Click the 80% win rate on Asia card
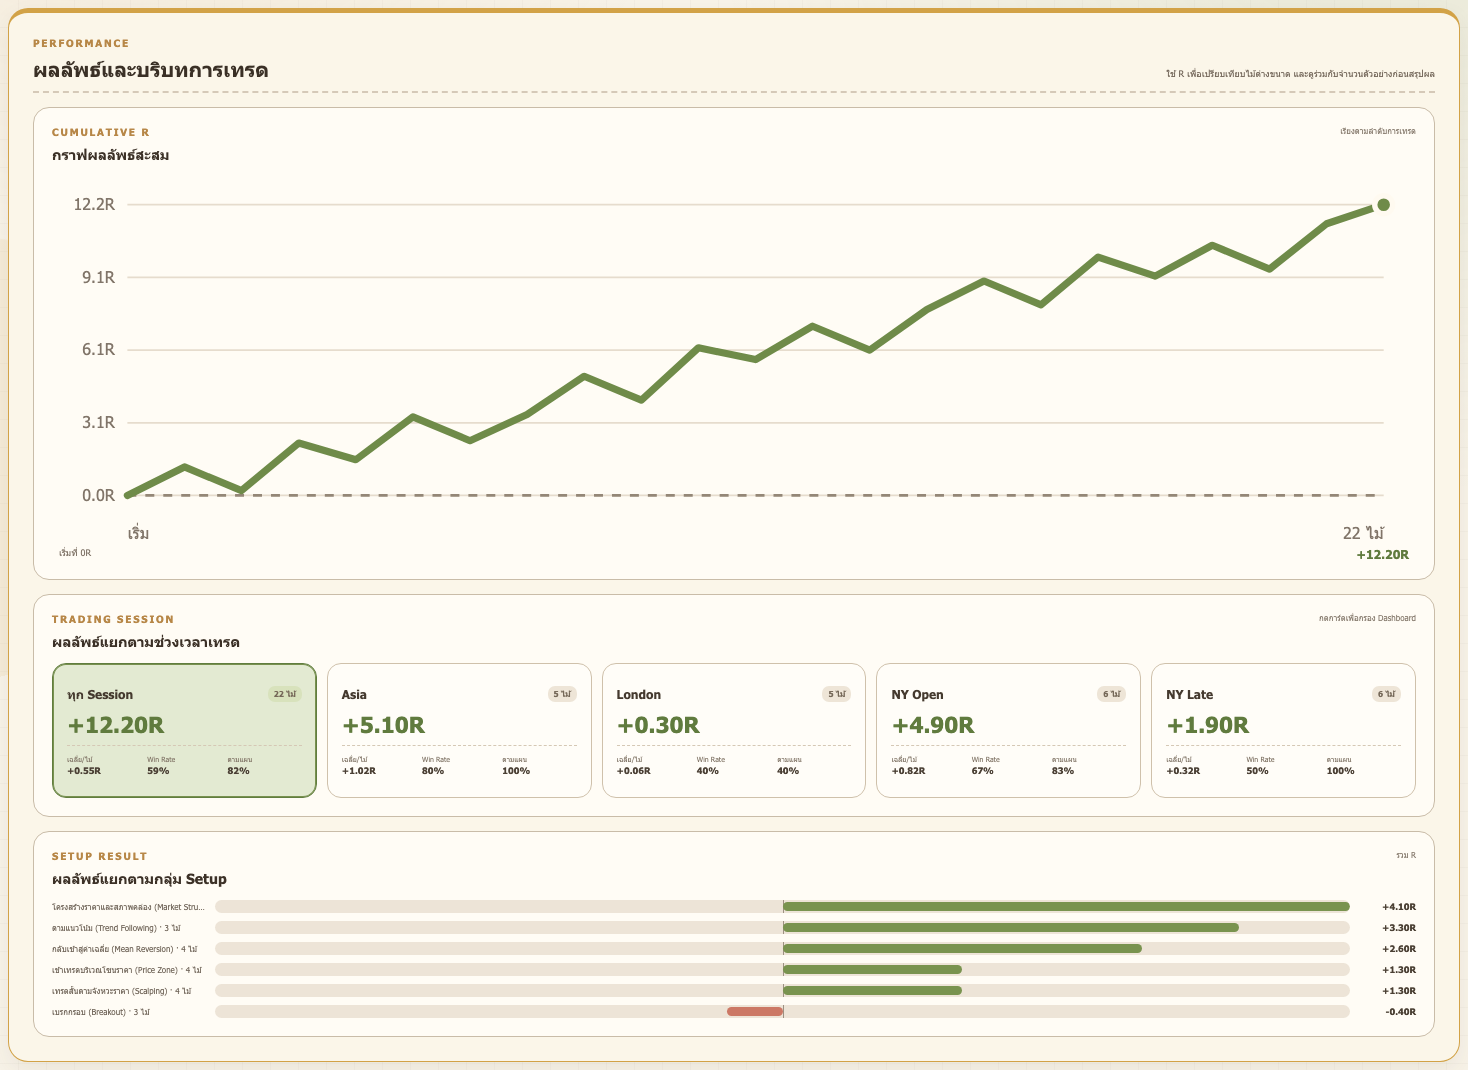This screenshot has height=1070, width=1468. [x=433, y=771]
